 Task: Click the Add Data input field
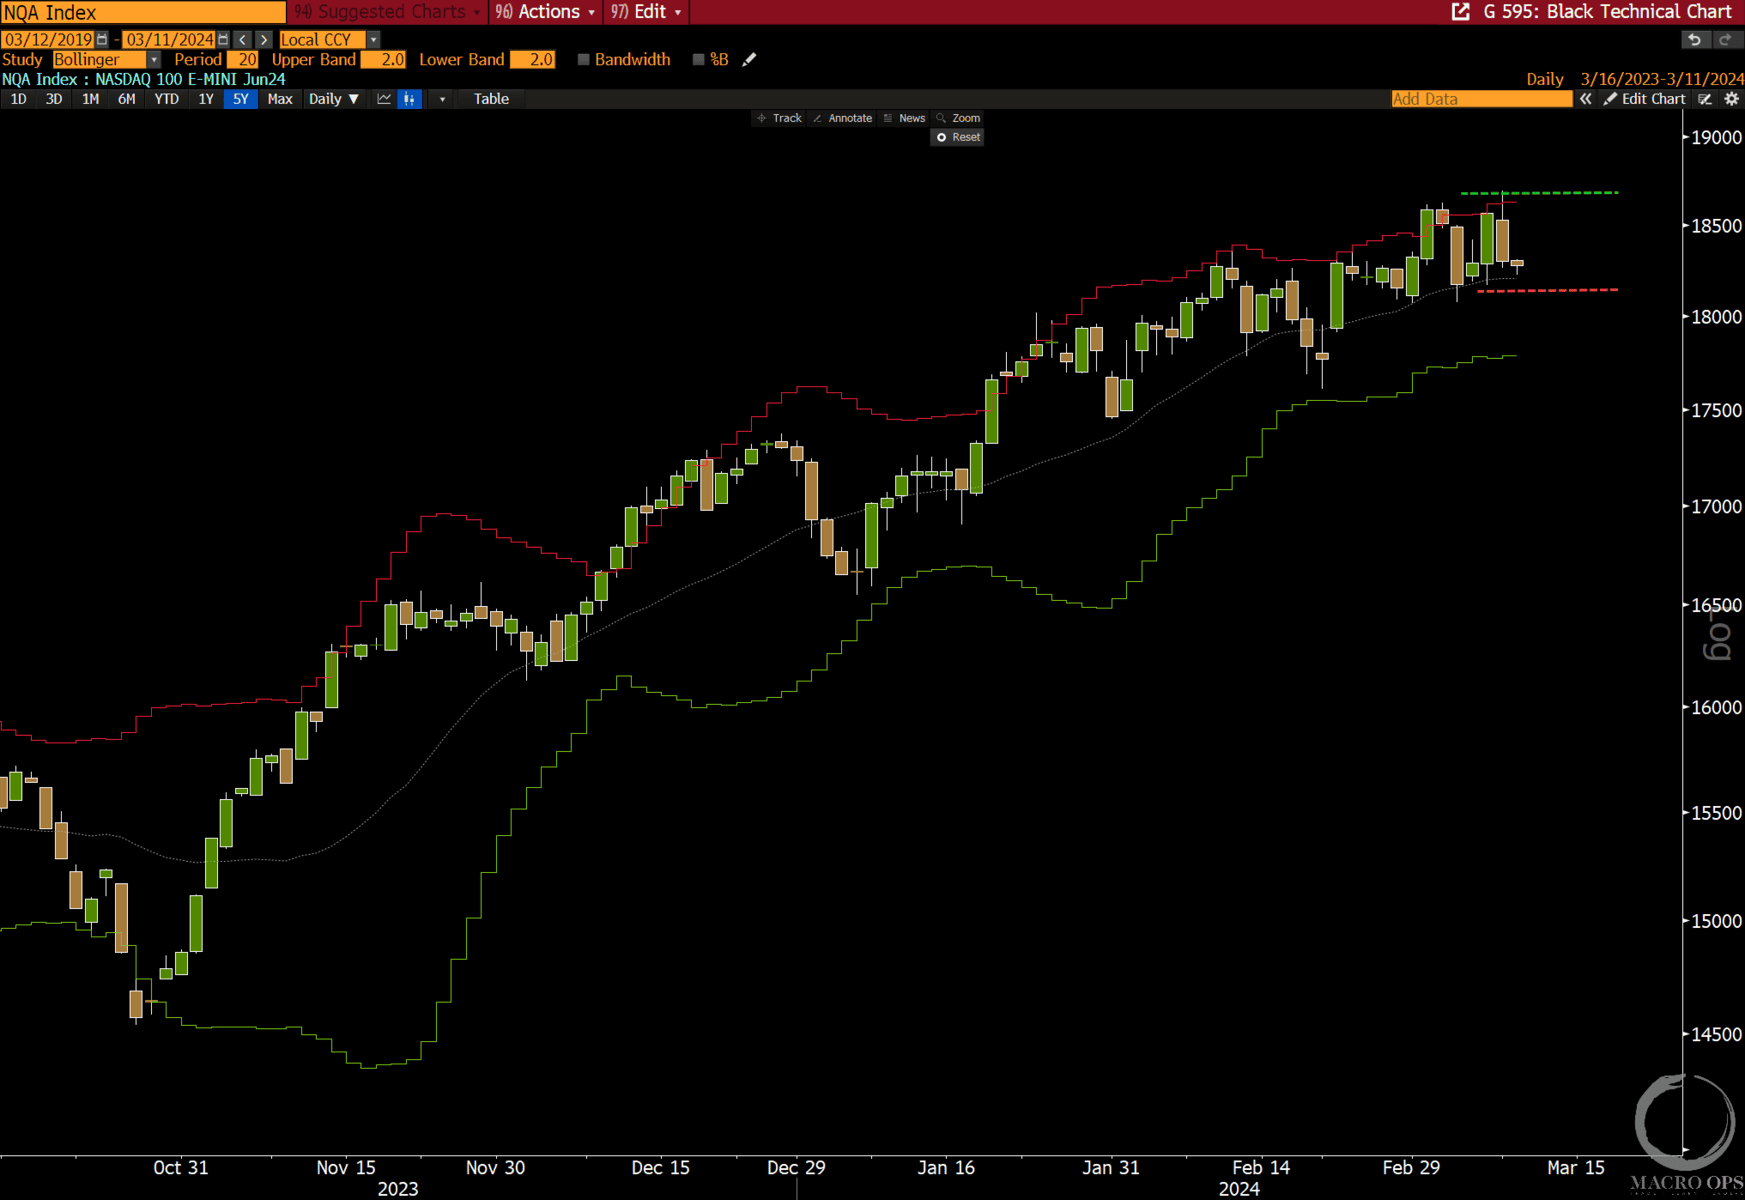[x=1481, y=99]
